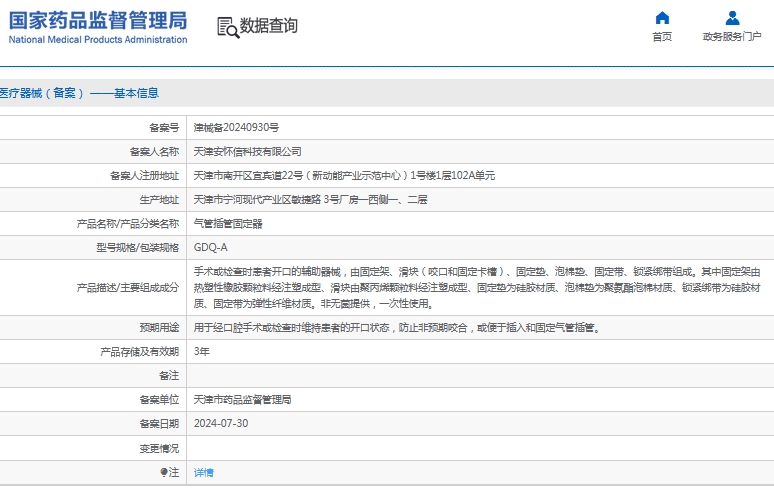This screenshot has height=493, width=774.
Task: Select the filing number 津械备20240930号
Action: point(236,128)
